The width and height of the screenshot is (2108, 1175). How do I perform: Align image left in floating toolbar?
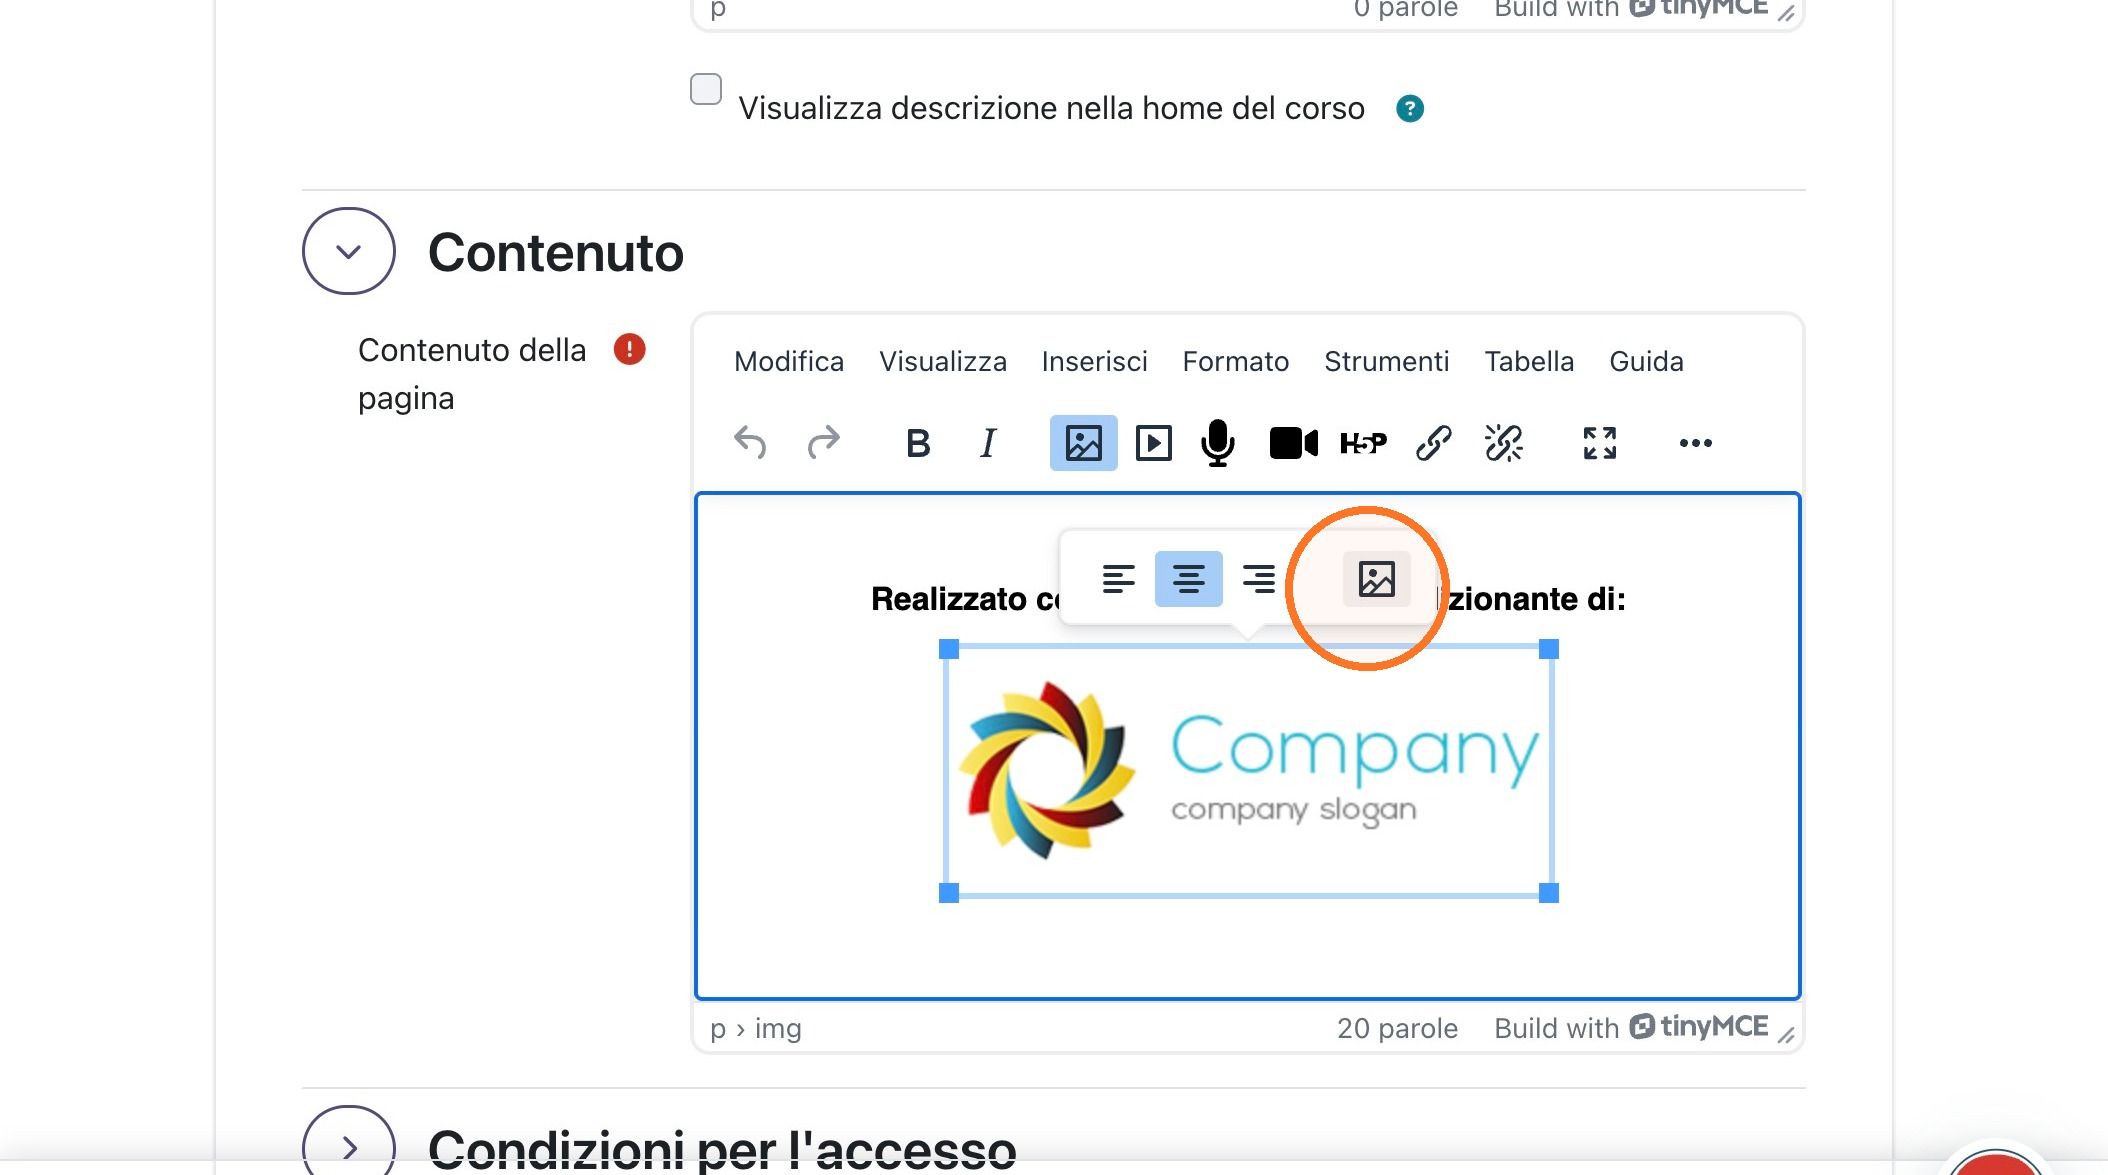1118,578
